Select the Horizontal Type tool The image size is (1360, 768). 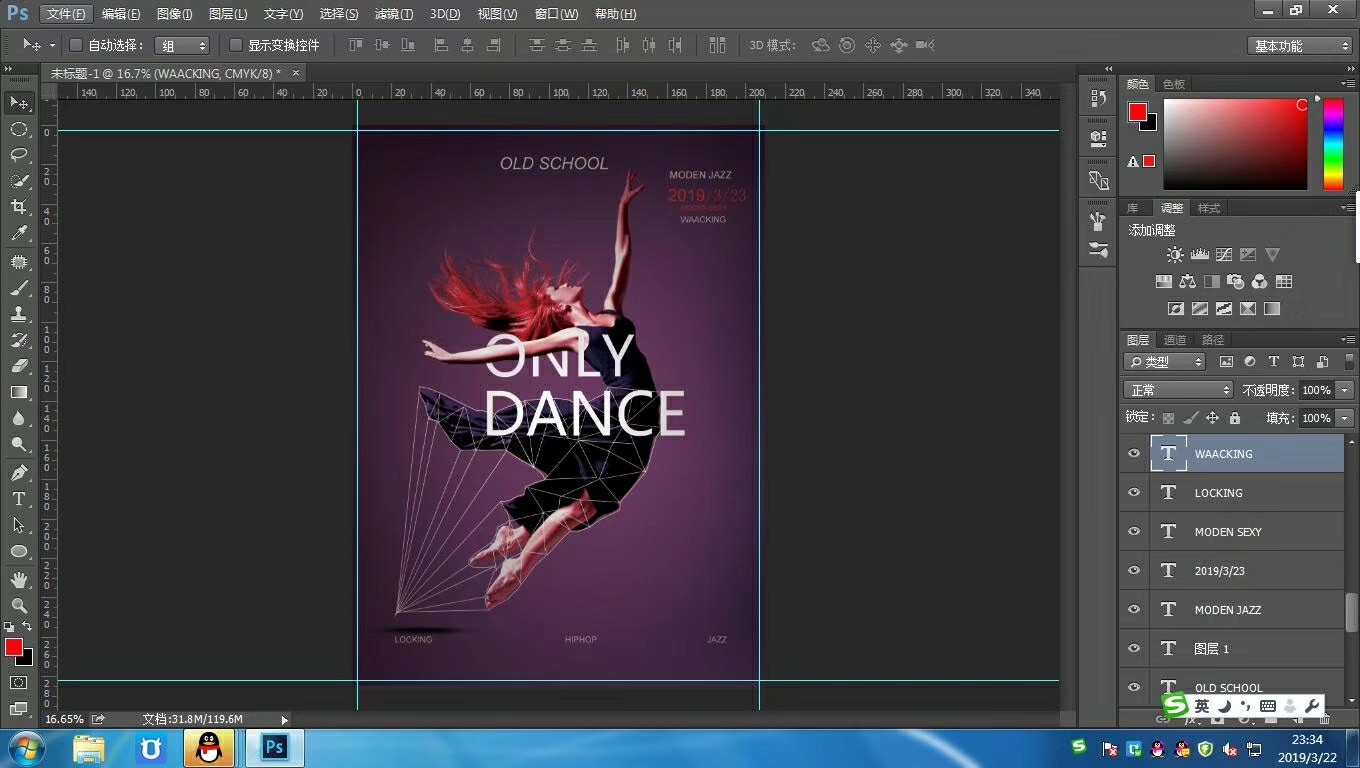click(x=19, y=499)
